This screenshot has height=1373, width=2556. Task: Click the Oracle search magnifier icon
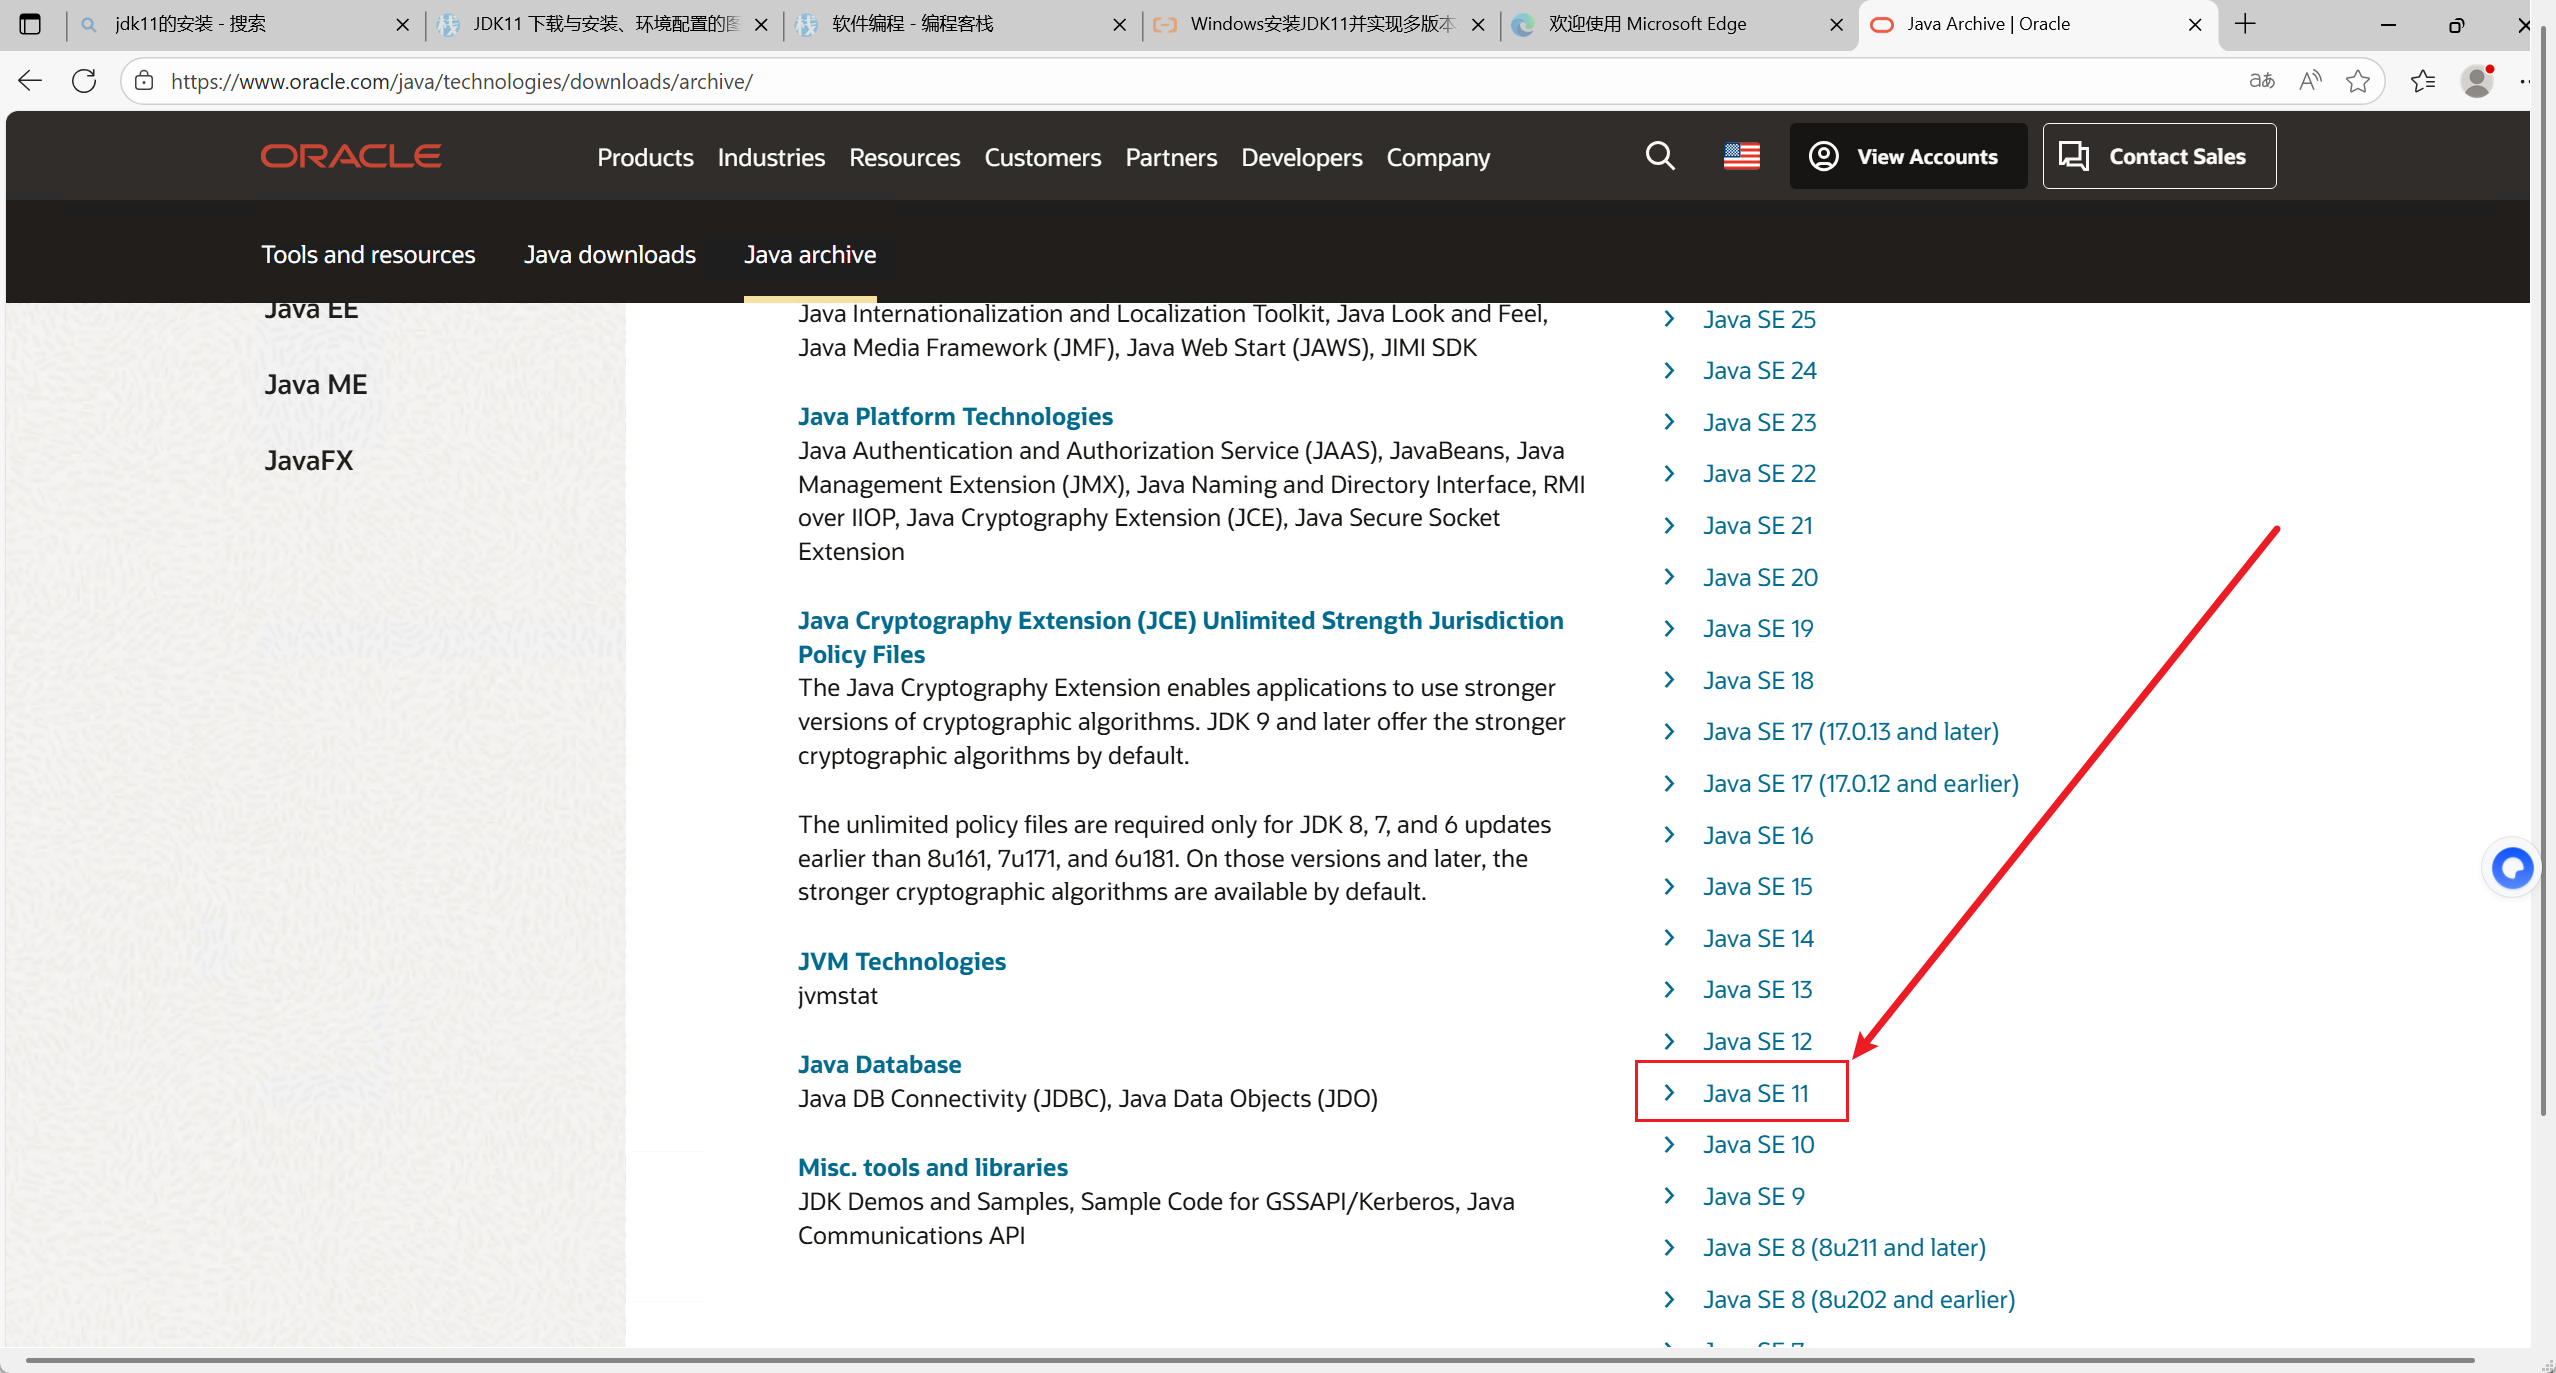1660,156
